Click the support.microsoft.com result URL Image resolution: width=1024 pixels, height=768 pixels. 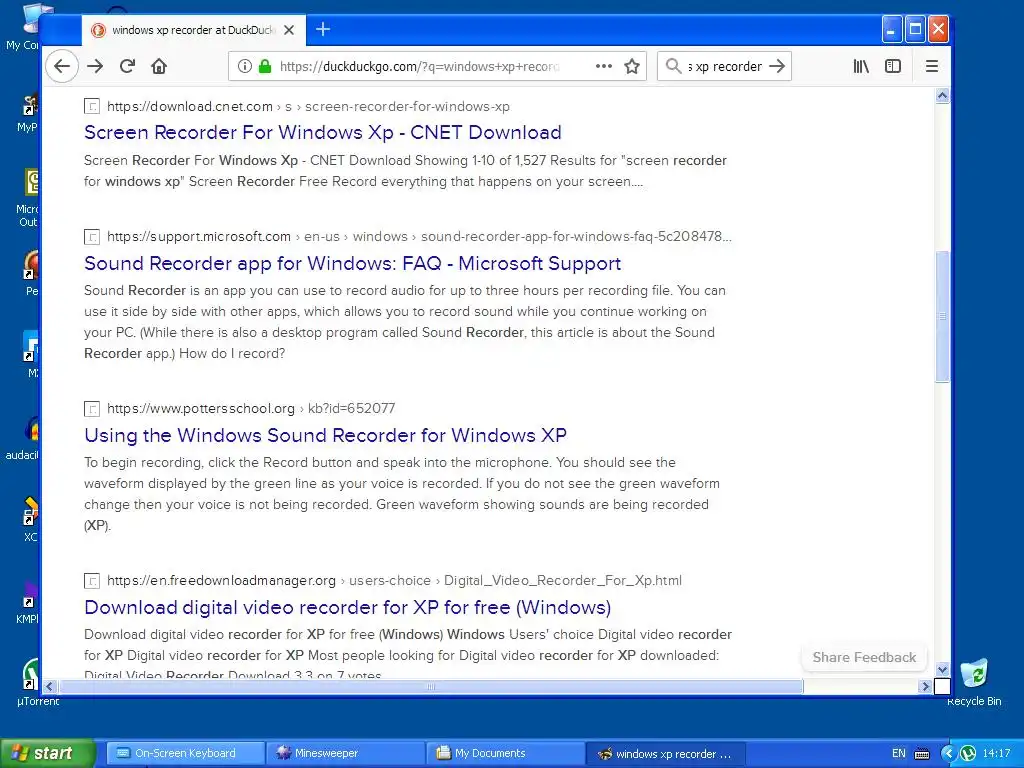click(419, 236)
